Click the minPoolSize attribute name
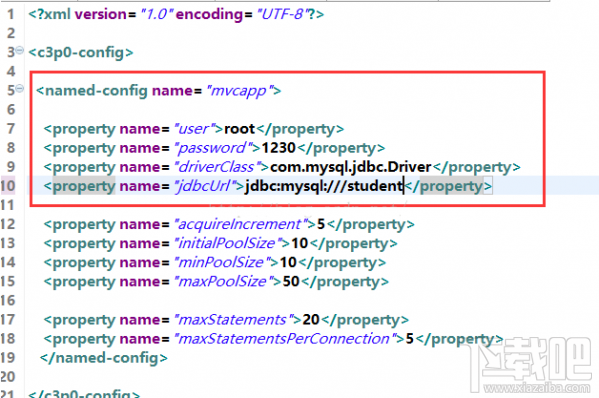The image size is (599, 398). click(222, 262)
